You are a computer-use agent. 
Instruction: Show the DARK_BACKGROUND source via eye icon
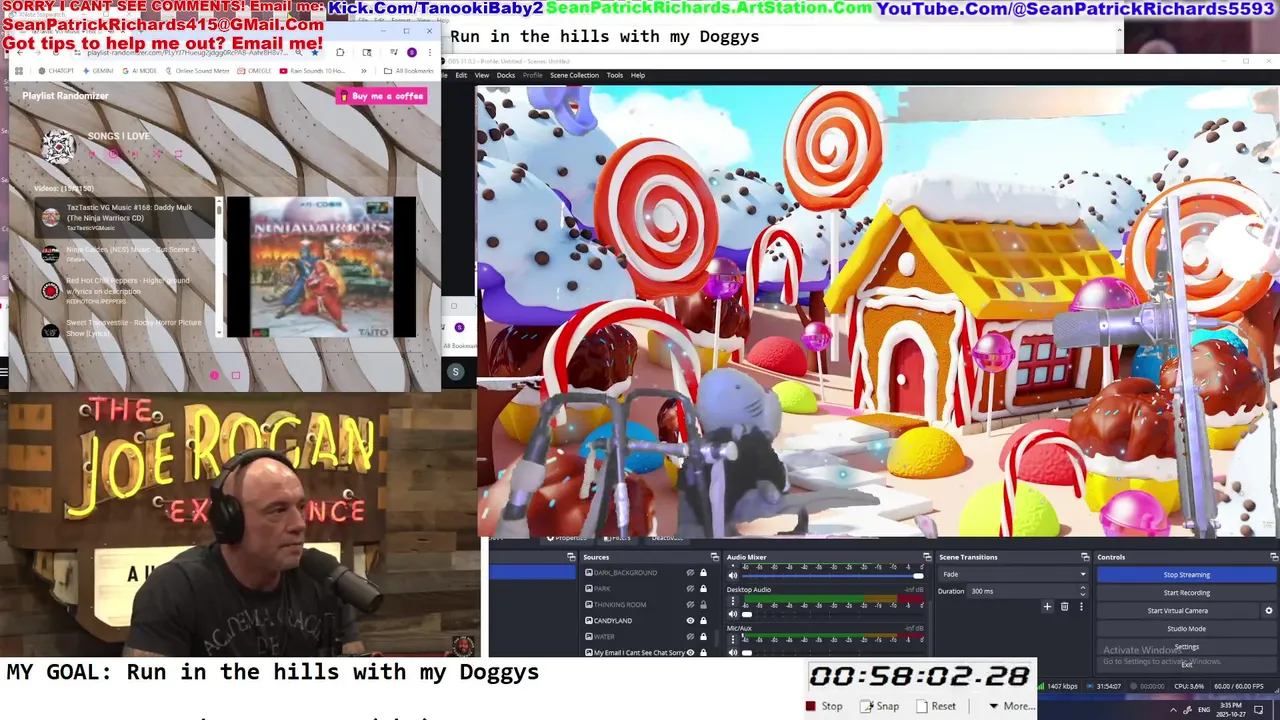[690, 573]
